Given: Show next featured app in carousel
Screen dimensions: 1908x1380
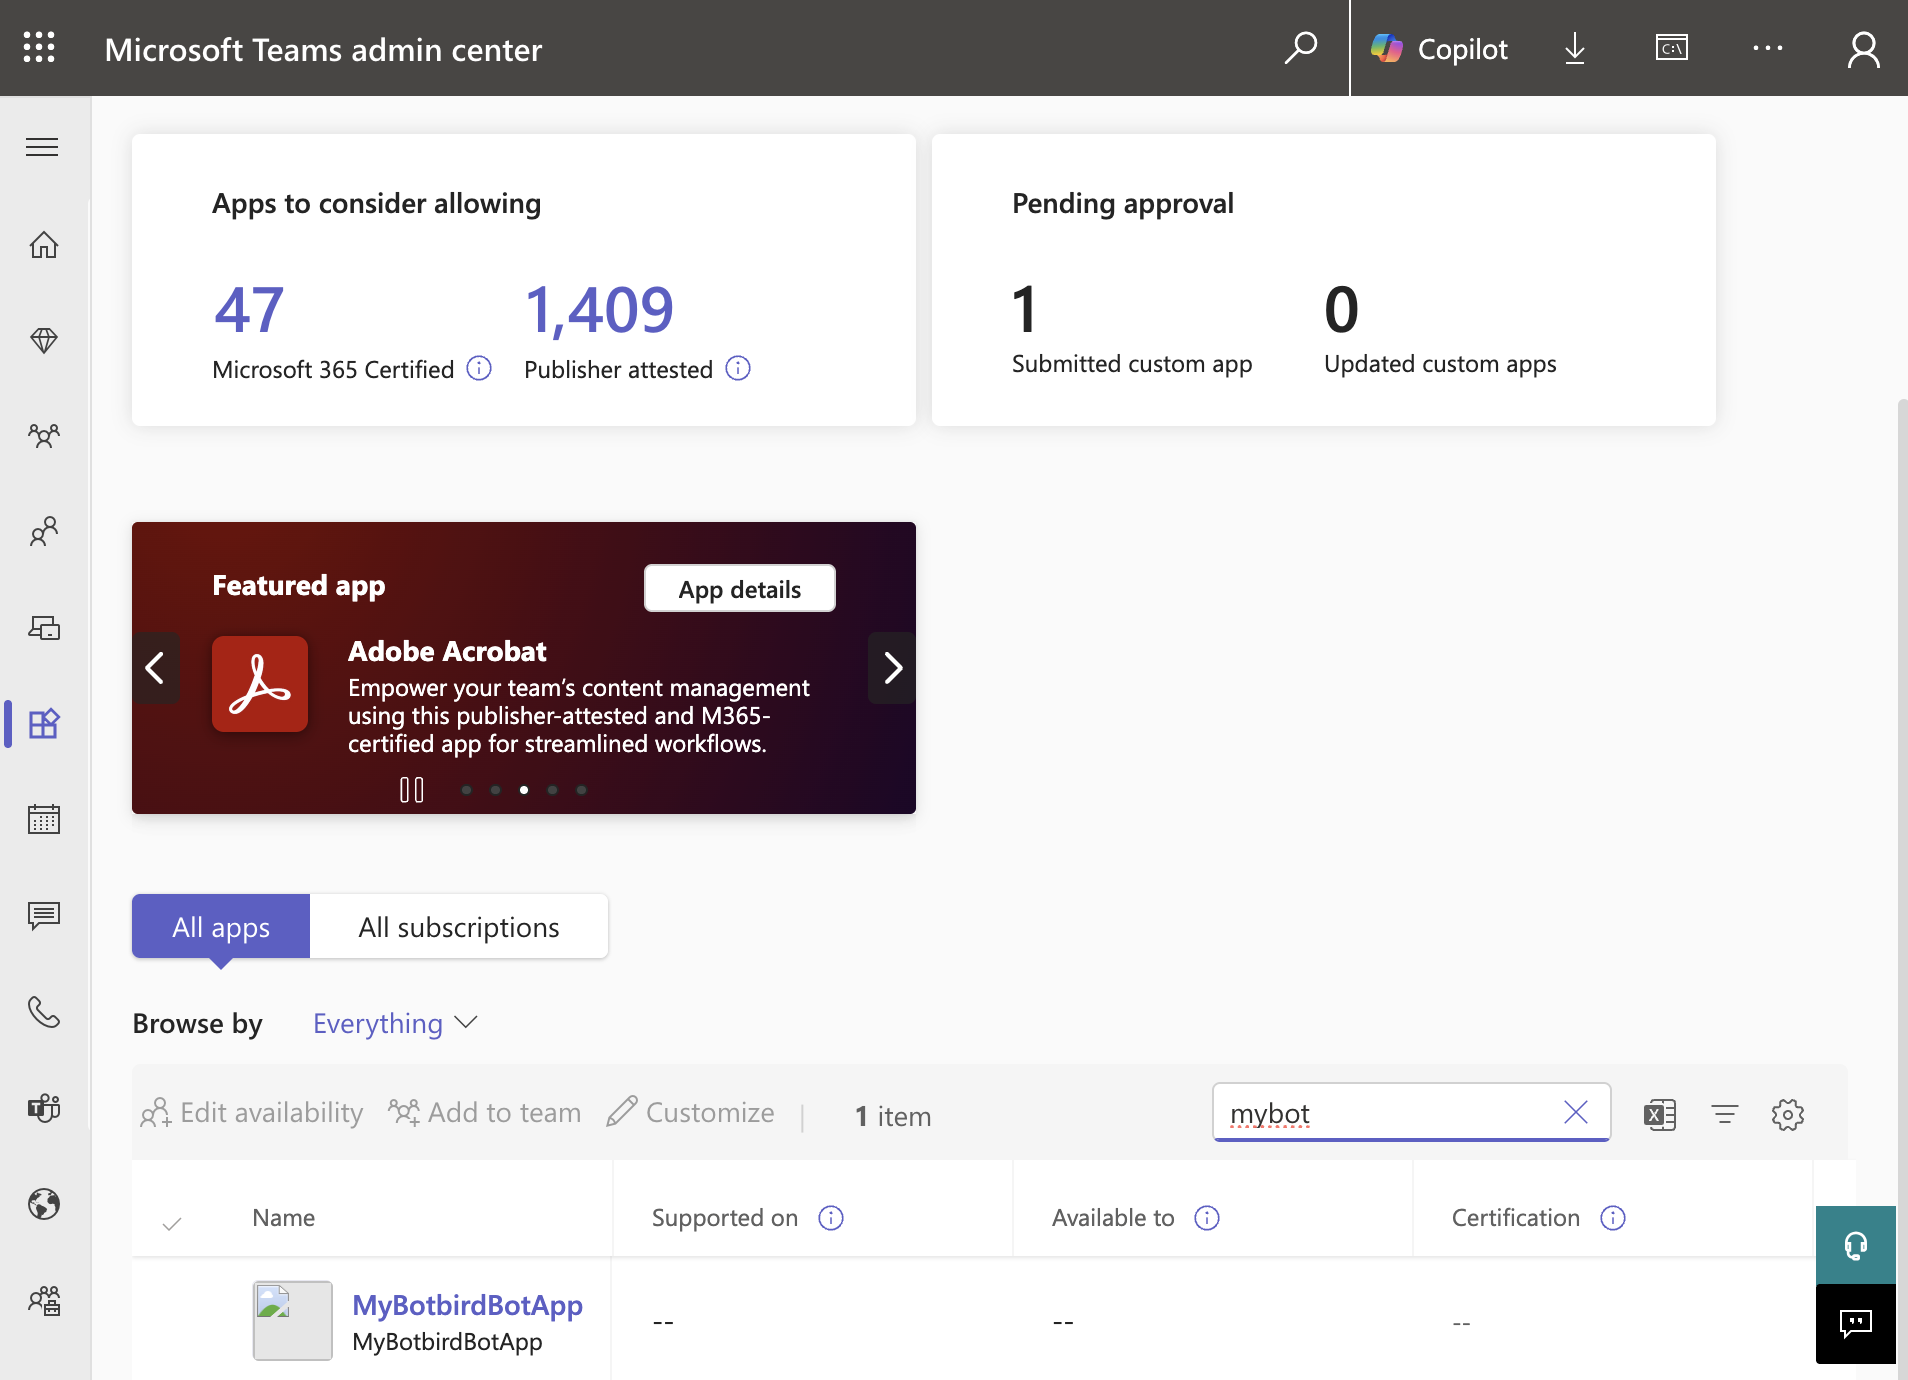Looking at the screenshot, I should (892, 668).
